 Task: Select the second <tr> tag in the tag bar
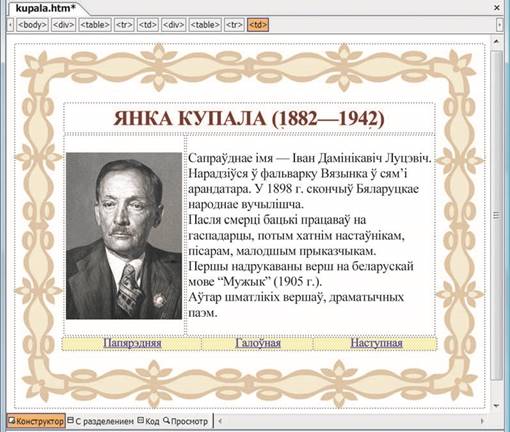click(x=234, y=25)
